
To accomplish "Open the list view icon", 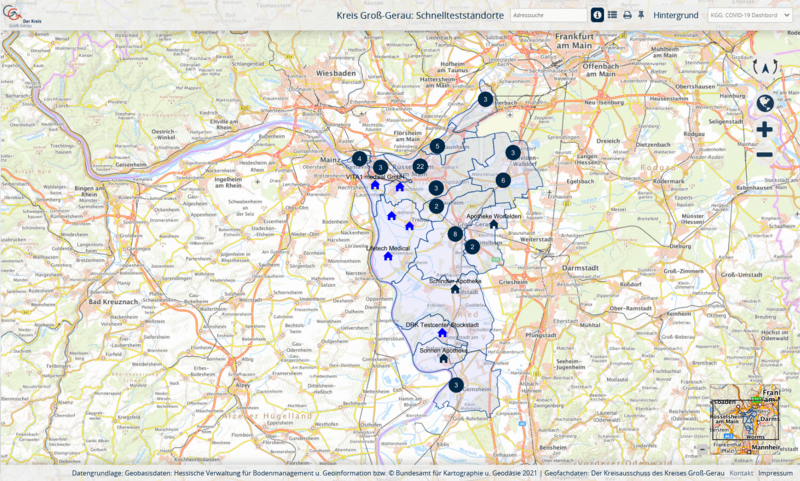I will click(612, 15).
